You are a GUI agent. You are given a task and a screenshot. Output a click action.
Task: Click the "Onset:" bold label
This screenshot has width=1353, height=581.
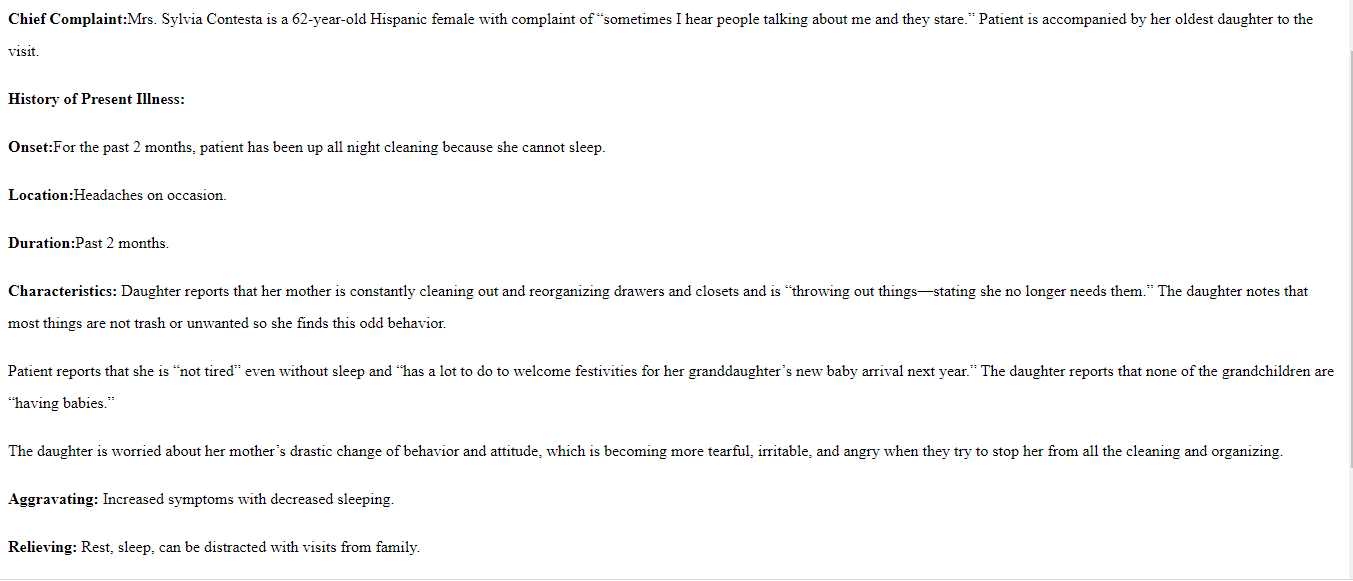[30, 147]
